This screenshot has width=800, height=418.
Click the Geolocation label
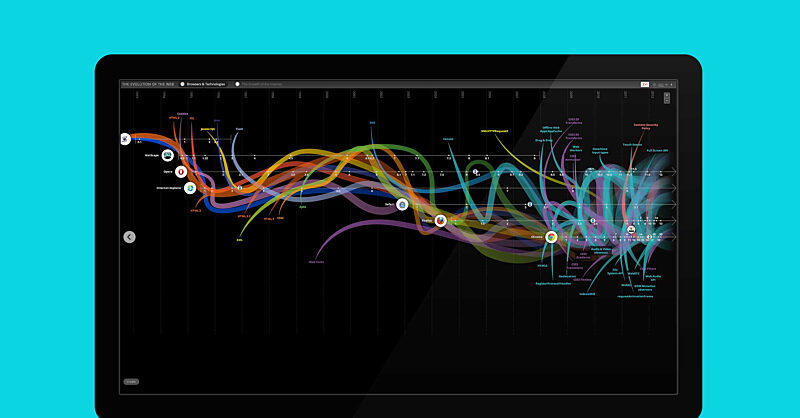(x=567, y=276)
